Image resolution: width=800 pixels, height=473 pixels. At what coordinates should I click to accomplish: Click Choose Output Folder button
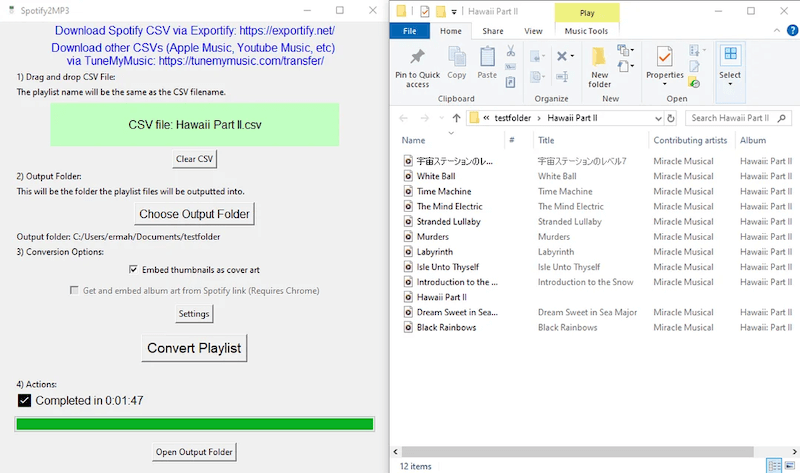click(x=194, y=214)
